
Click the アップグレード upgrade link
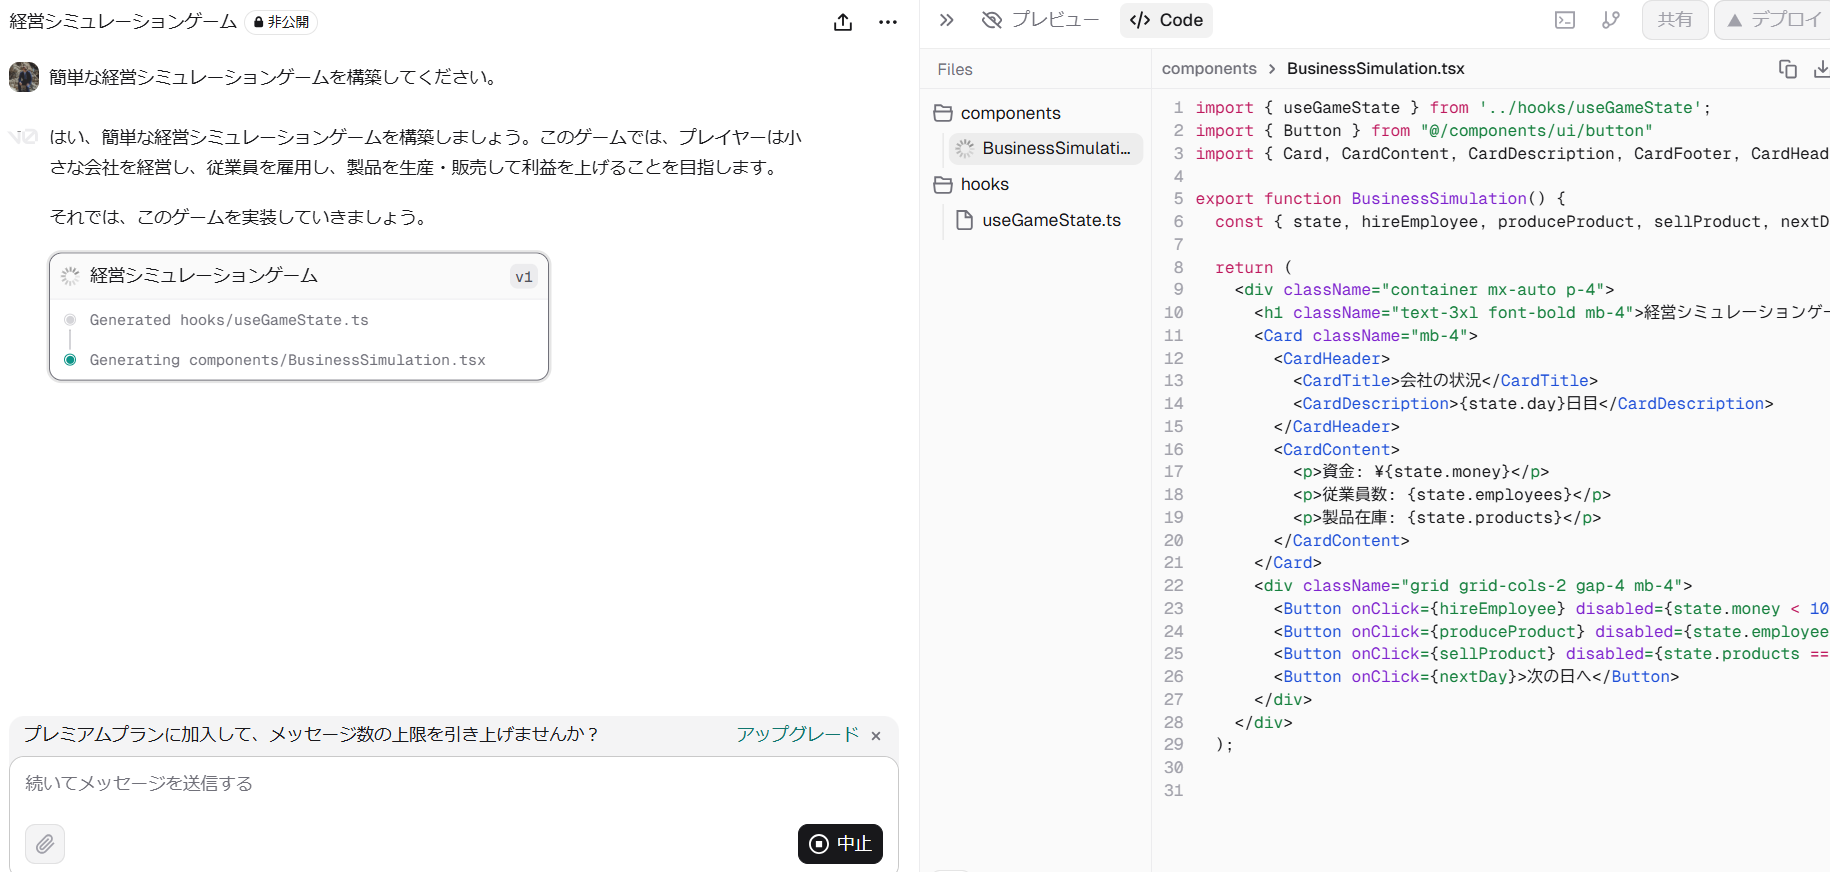click(797, 734)
